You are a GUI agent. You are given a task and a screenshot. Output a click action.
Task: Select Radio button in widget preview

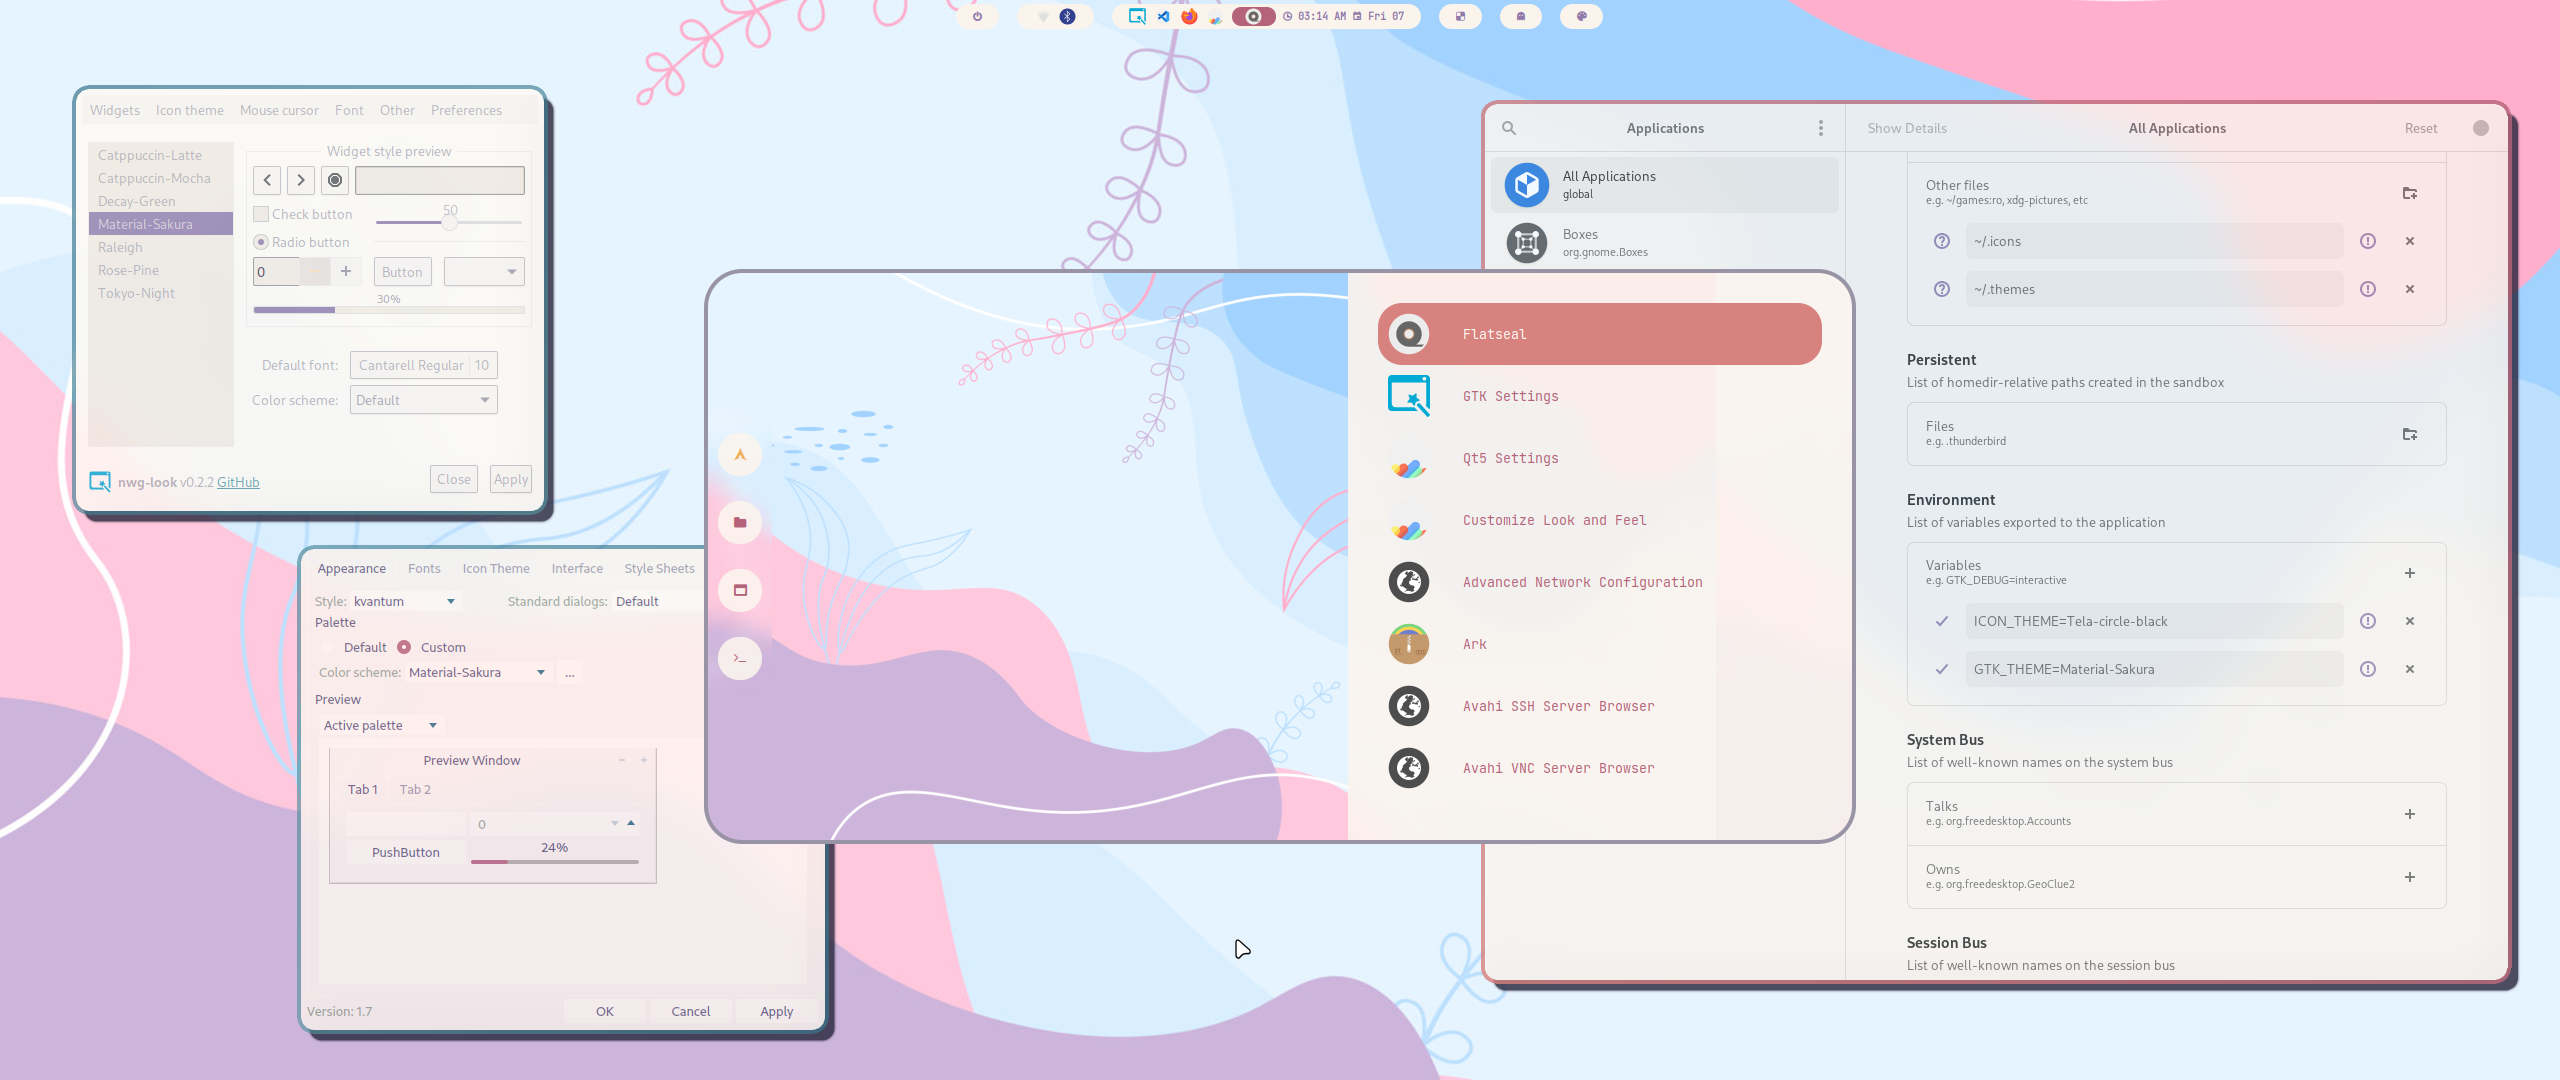(x=261, y=242)
